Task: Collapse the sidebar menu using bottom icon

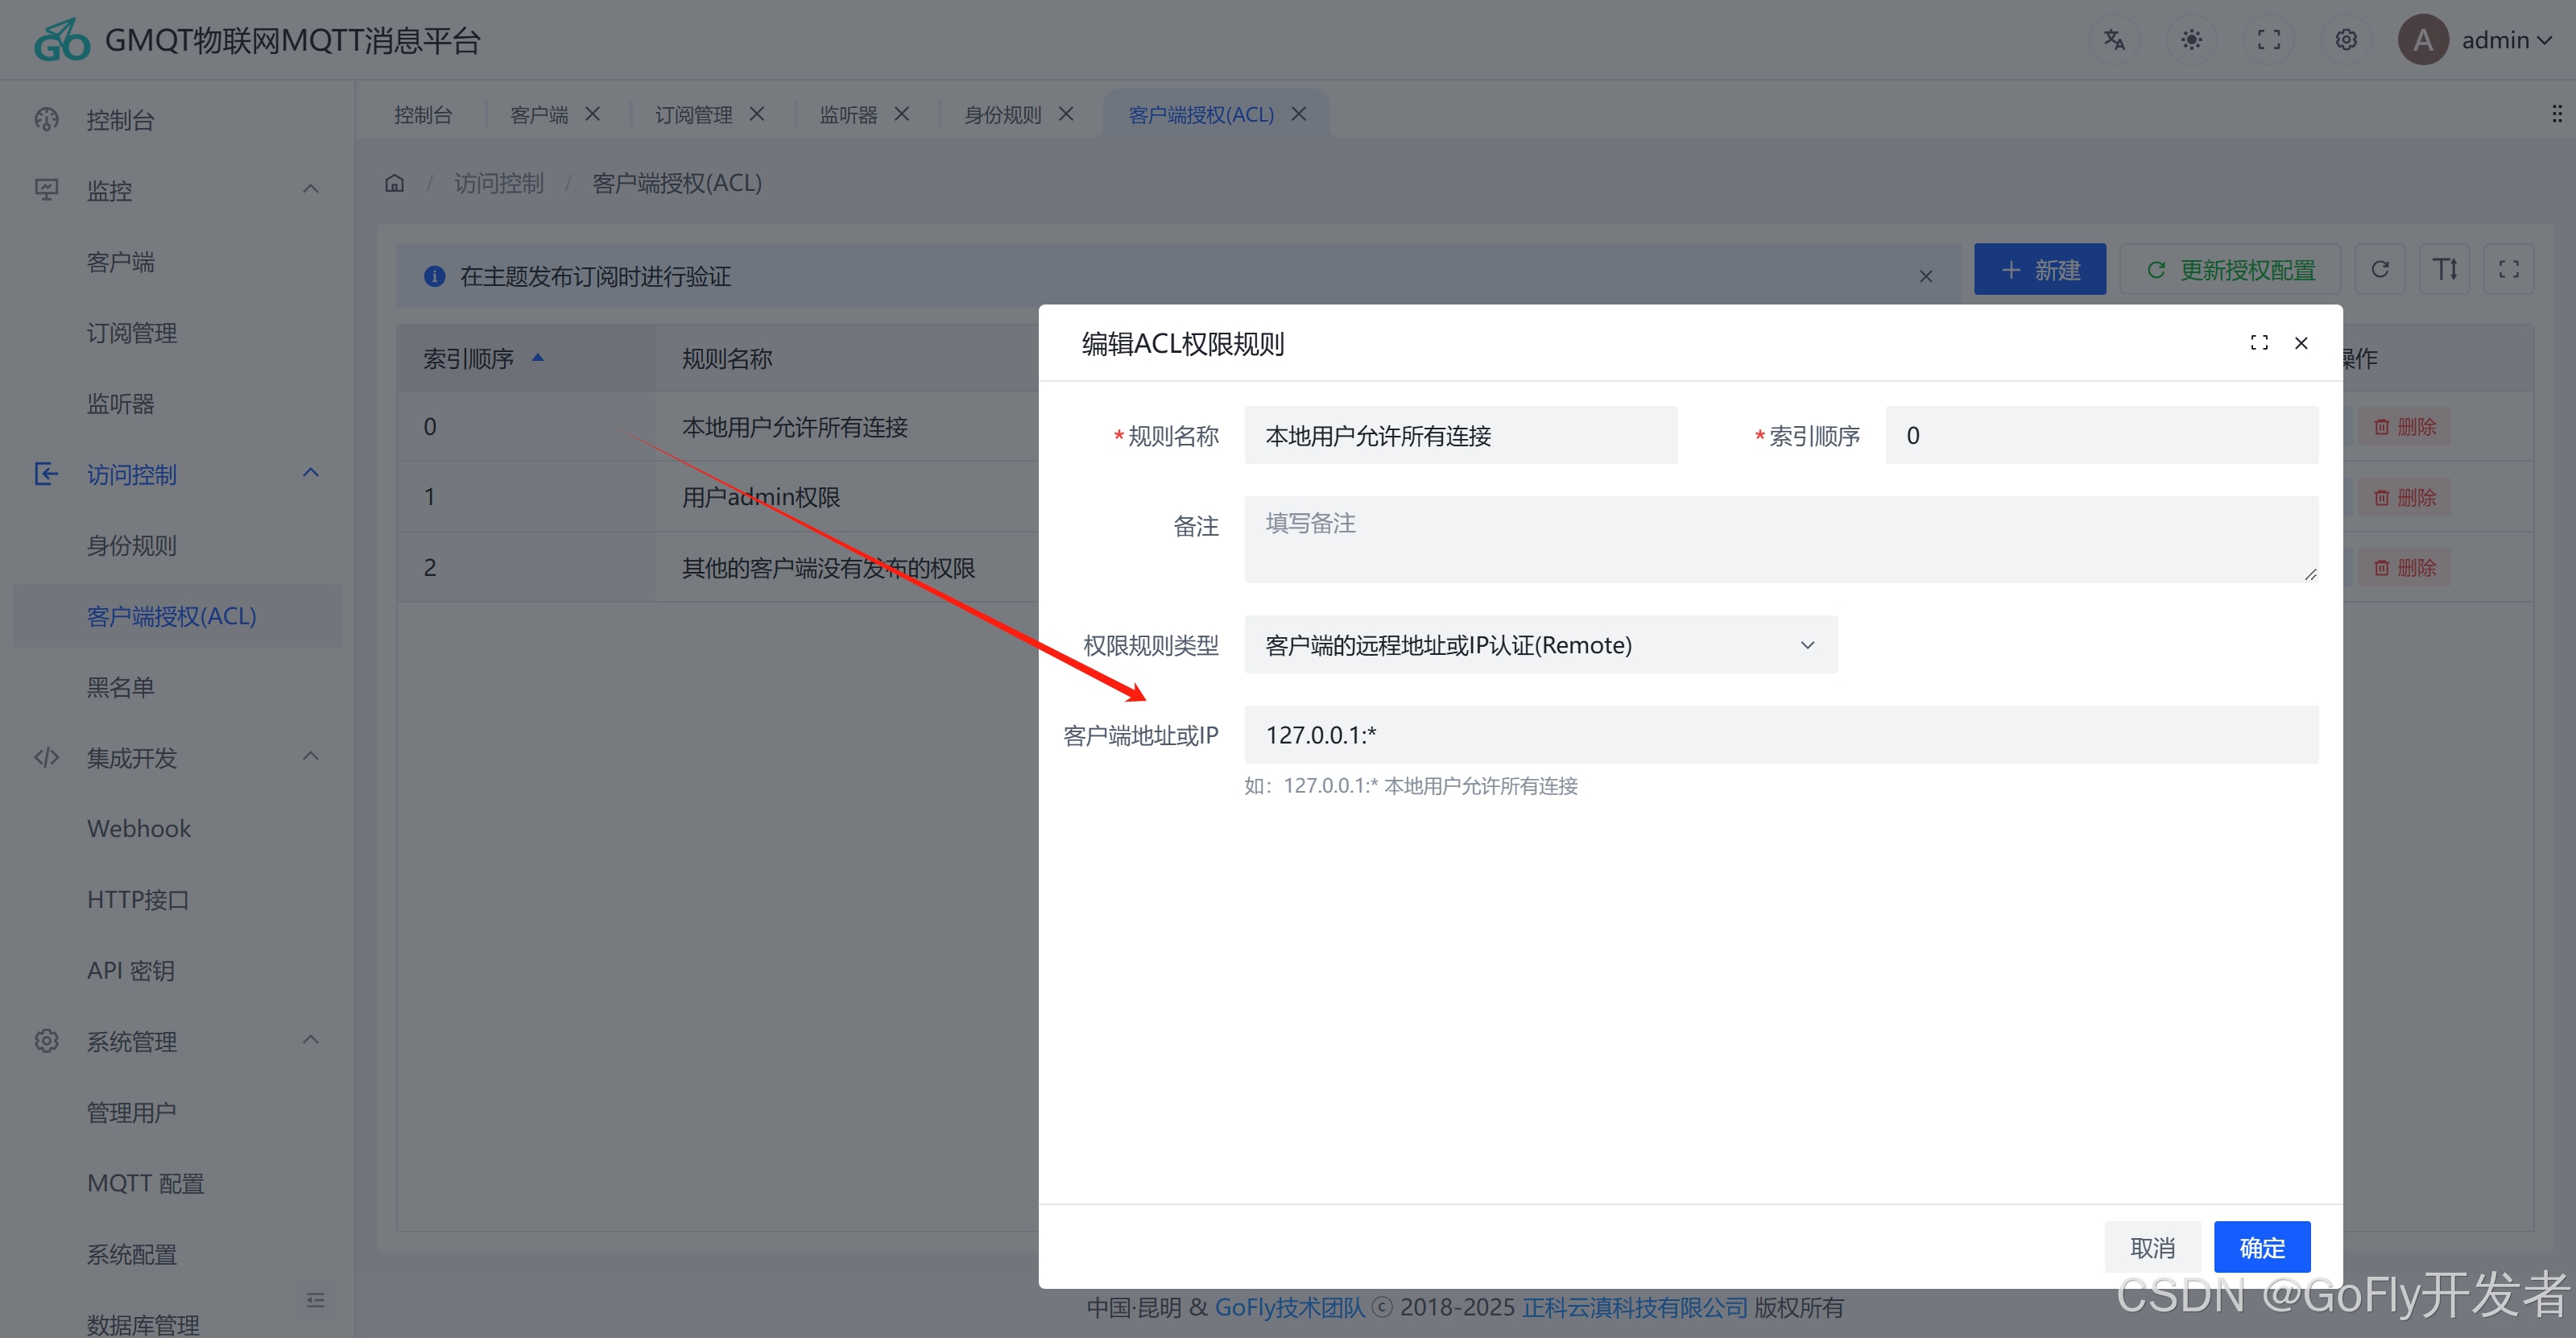Action: coord(315,1300)
